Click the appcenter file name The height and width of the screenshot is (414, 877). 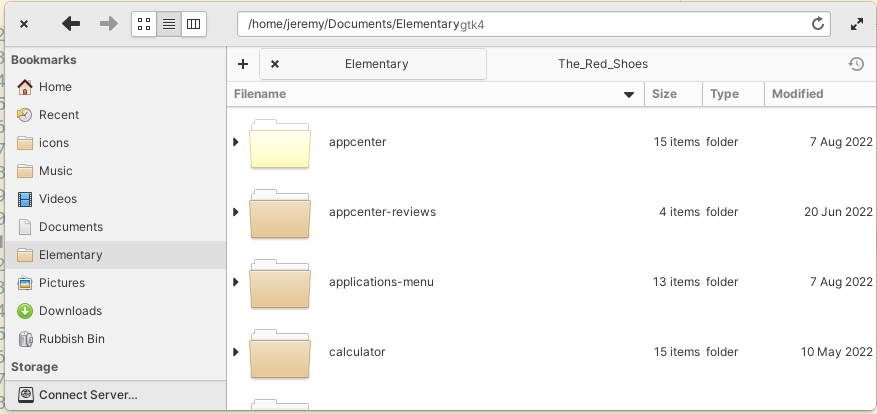(x=357, y=142)
